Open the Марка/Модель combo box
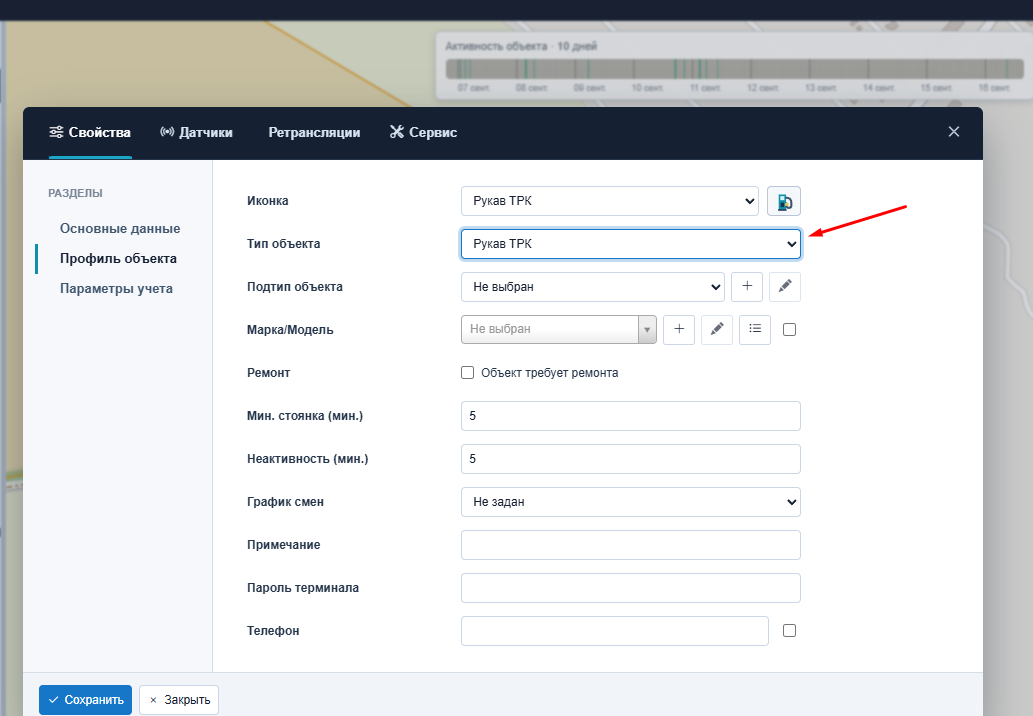 tap(559, 329)
